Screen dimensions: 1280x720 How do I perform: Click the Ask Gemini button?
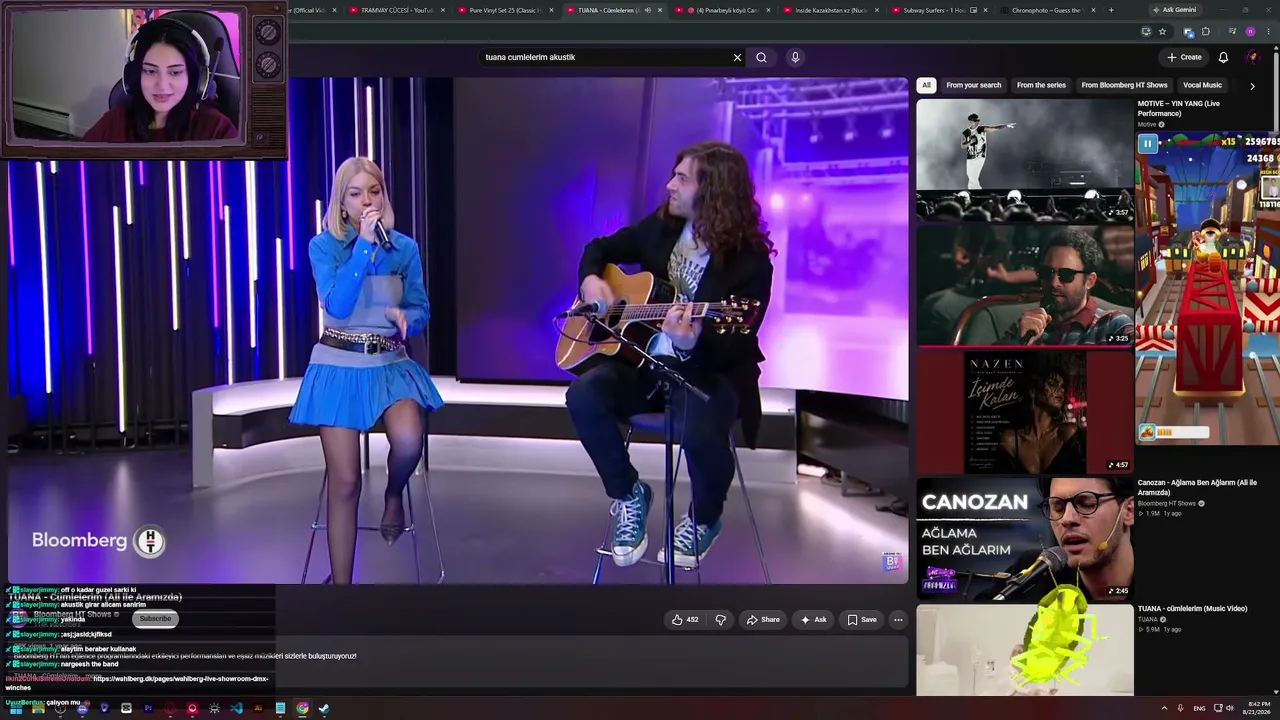(x=1174, y=10)
